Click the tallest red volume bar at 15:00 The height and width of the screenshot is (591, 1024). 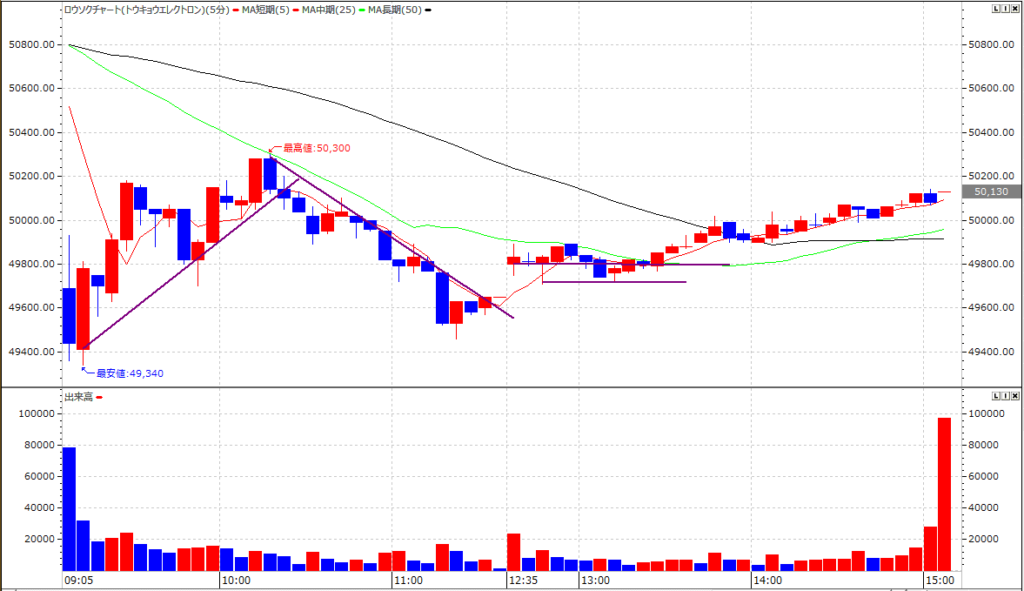943,494
